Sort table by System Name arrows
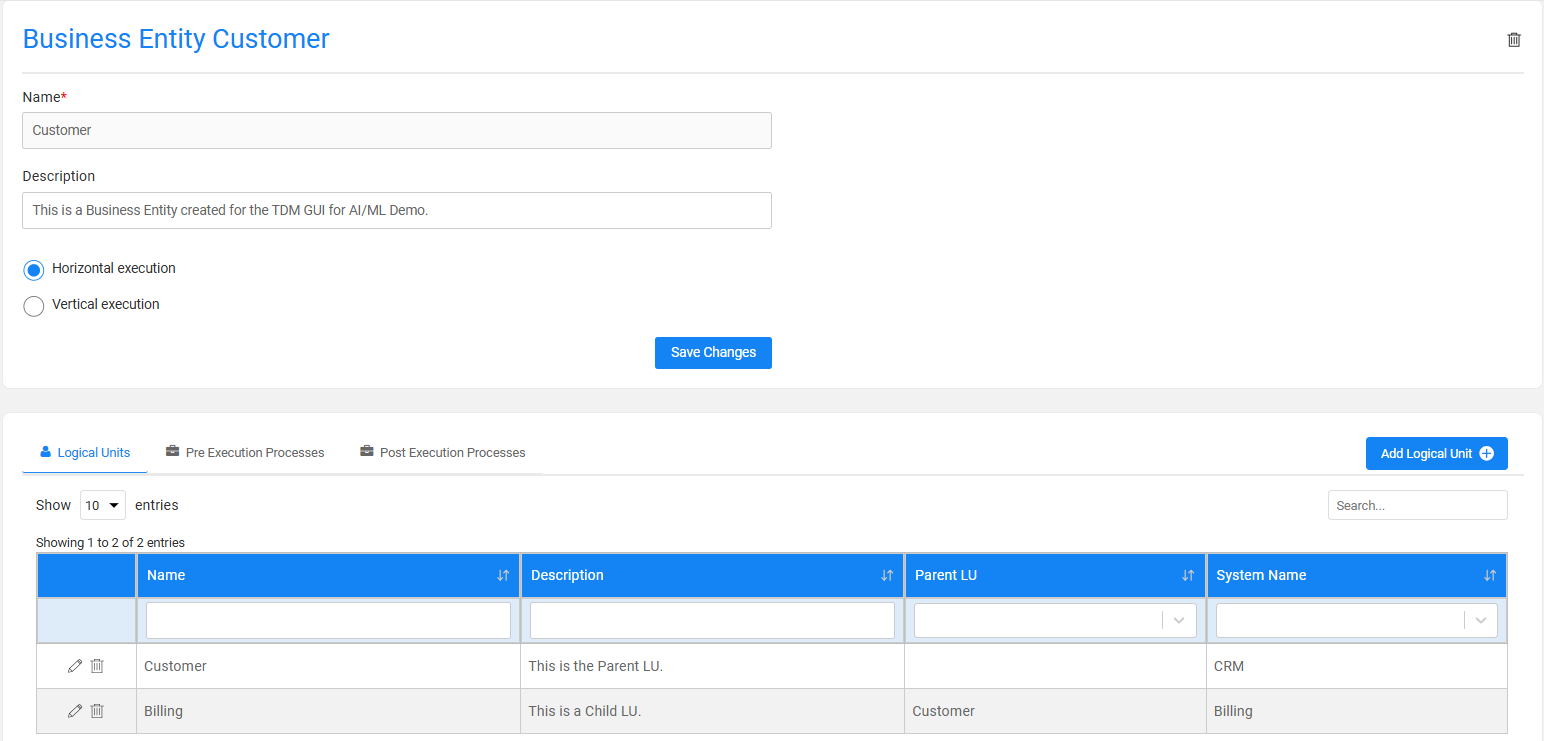 point(1490,575)
